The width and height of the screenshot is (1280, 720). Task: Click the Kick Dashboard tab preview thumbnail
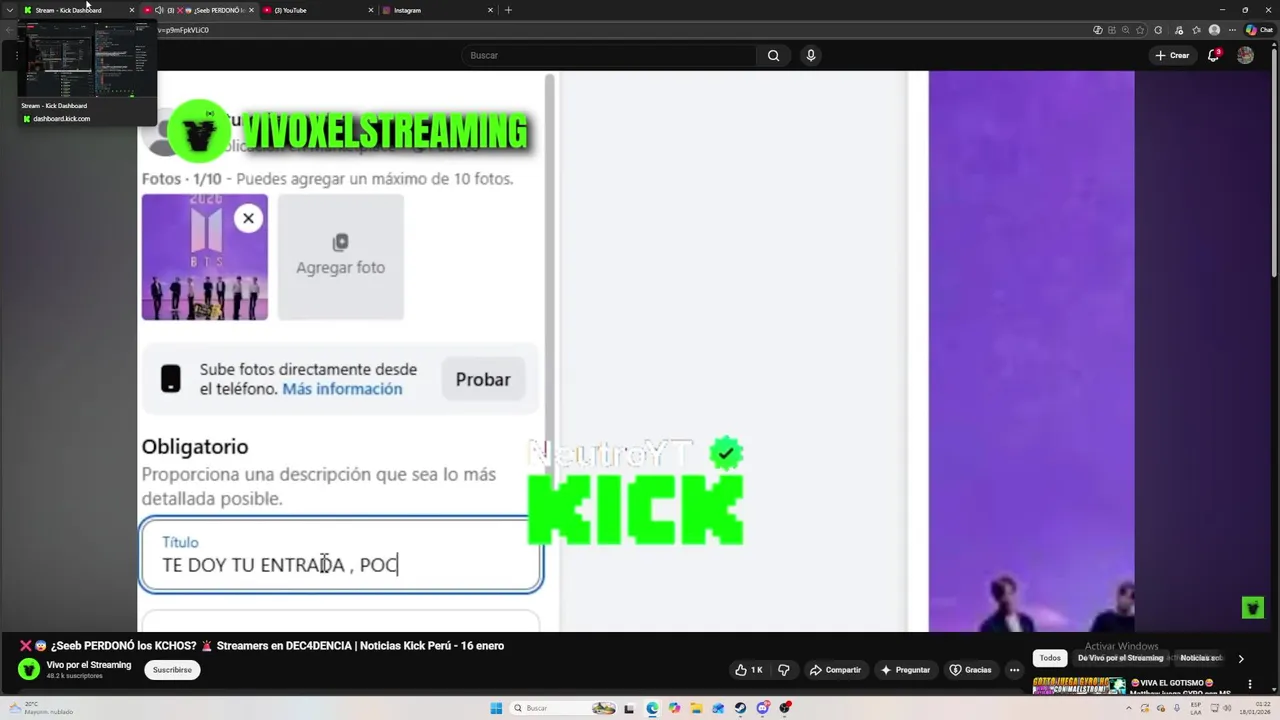pyautogui.click(x=87, y=60)
